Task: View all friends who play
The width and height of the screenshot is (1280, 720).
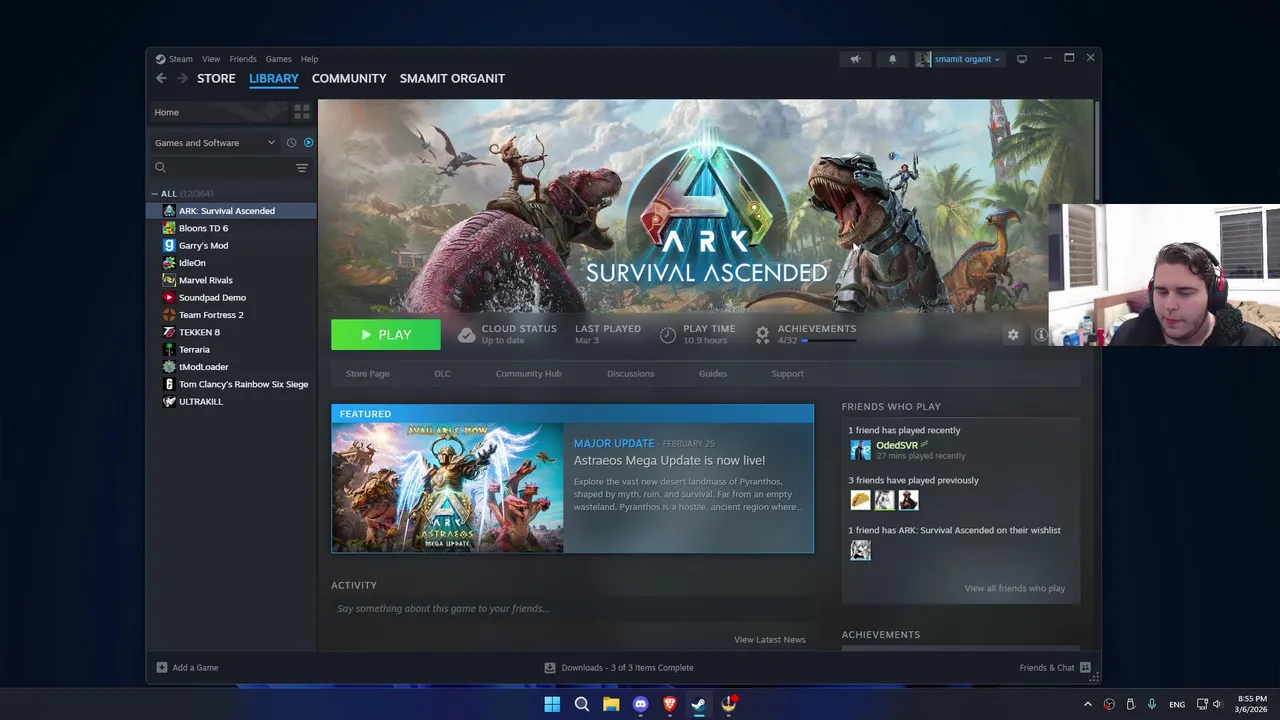Action: point(1014,588)
